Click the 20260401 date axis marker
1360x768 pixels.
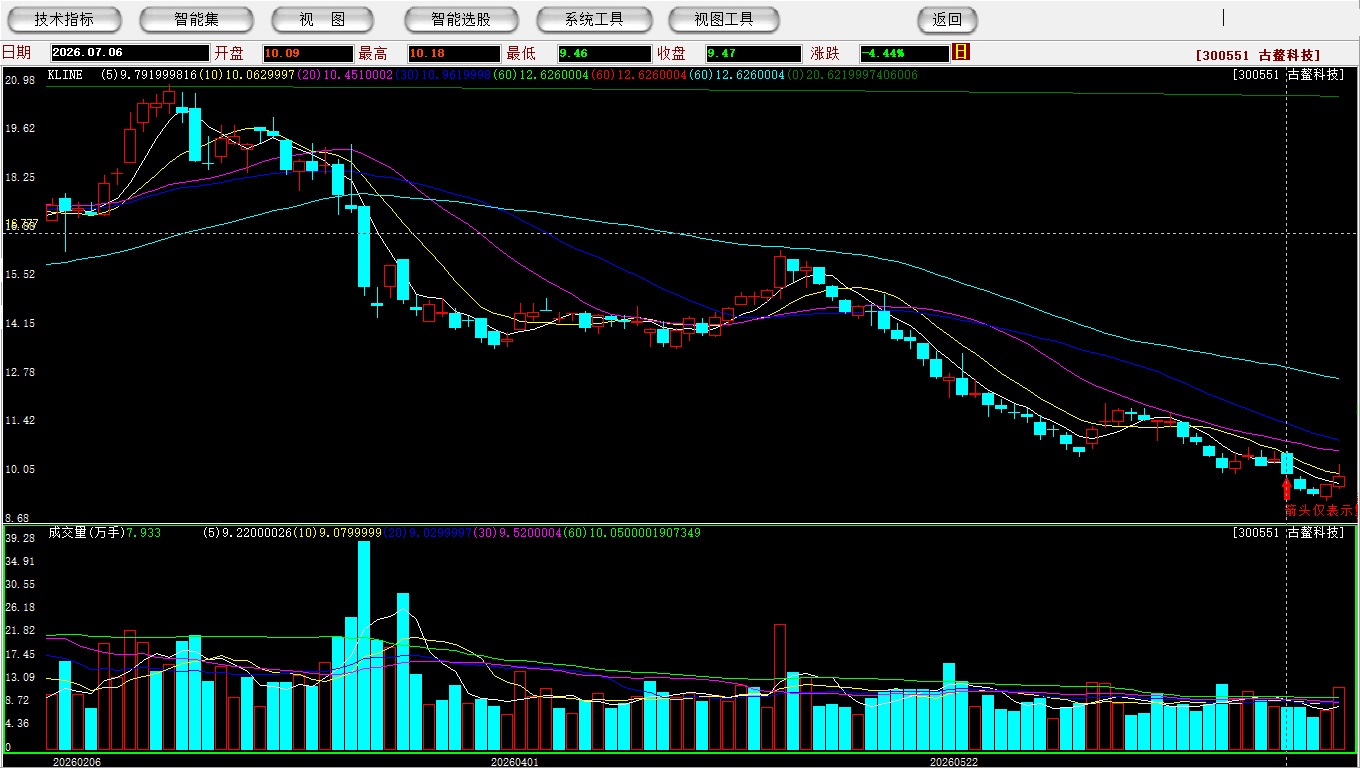point(514,761)
